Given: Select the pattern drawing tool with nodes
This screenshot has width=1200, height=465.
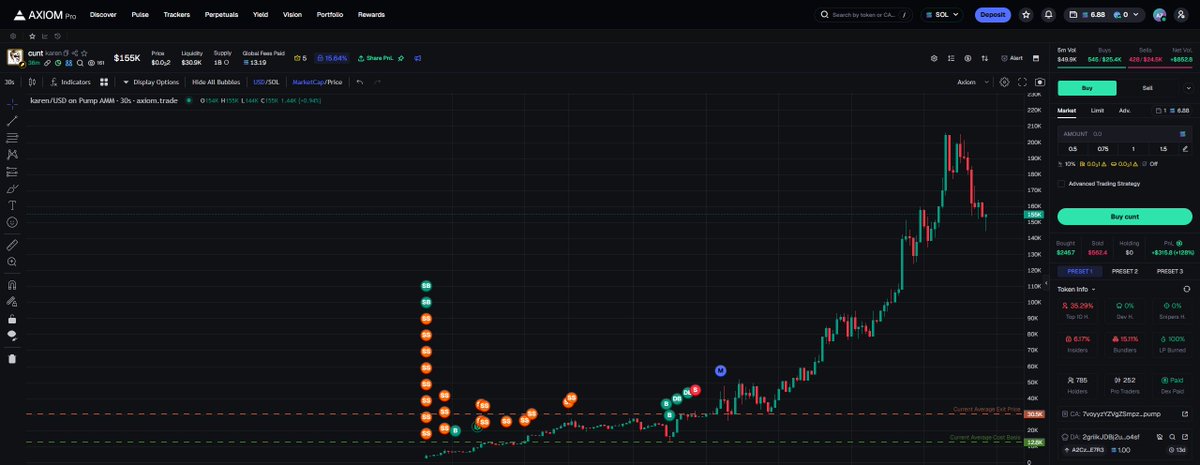Looking at the screenshot, I should tap(12, 154).
